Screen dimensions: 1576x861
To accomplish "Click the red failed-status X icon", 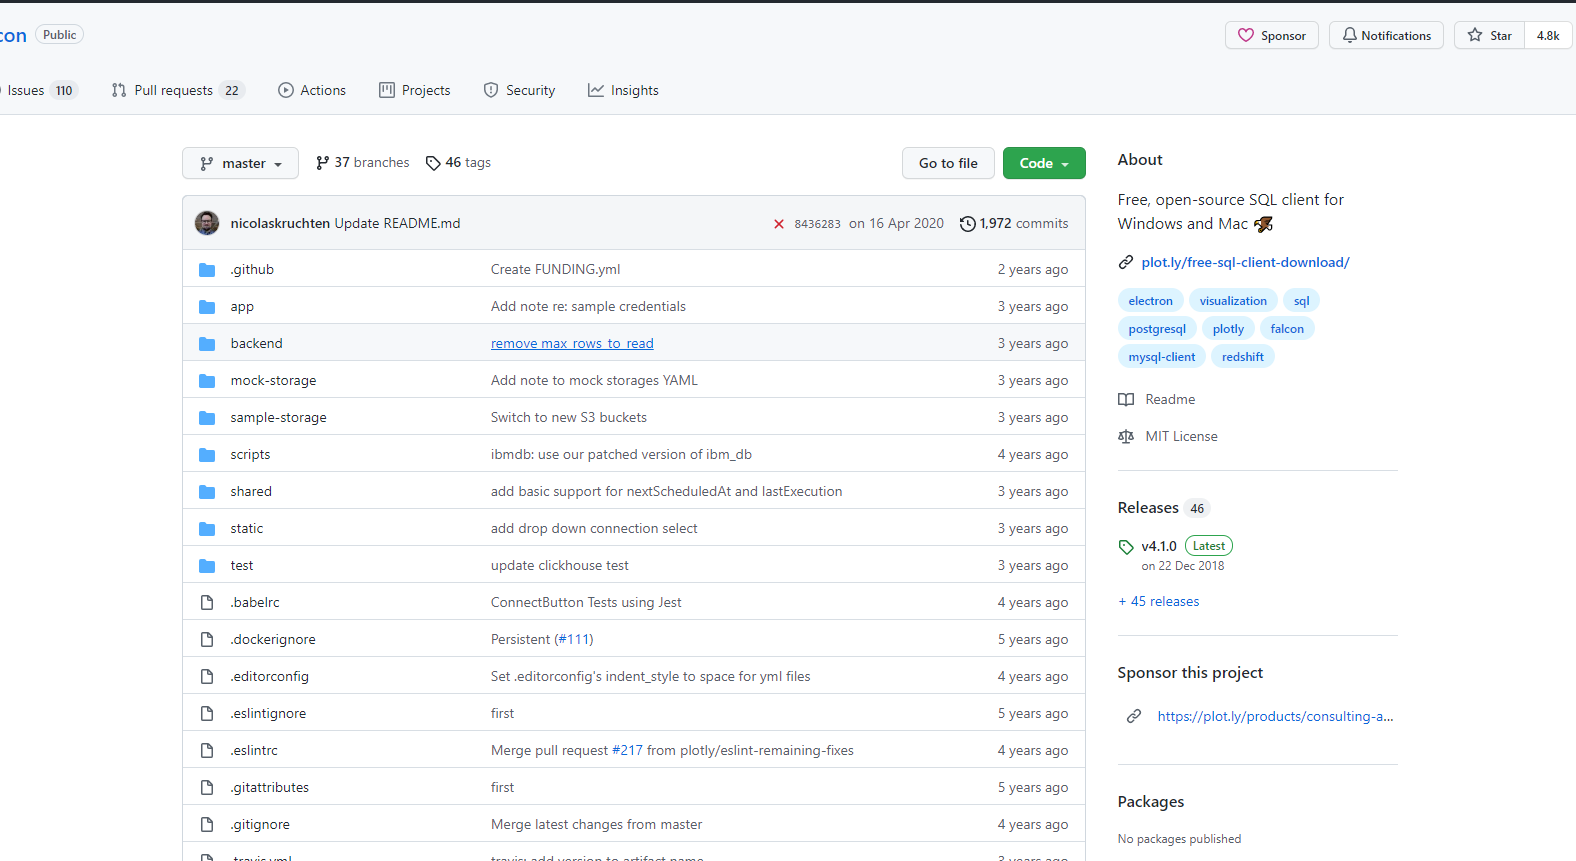I will (778, 224).
